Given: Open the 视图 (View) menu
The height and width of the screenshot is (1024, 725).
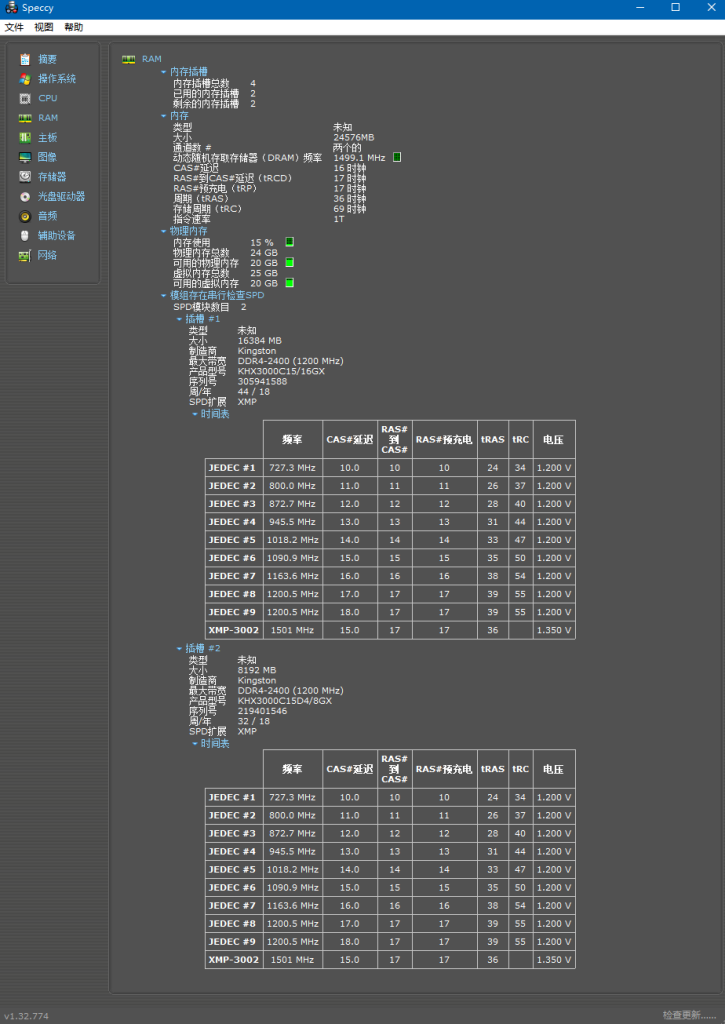Looking at the screenshot, I should [44, 27].
